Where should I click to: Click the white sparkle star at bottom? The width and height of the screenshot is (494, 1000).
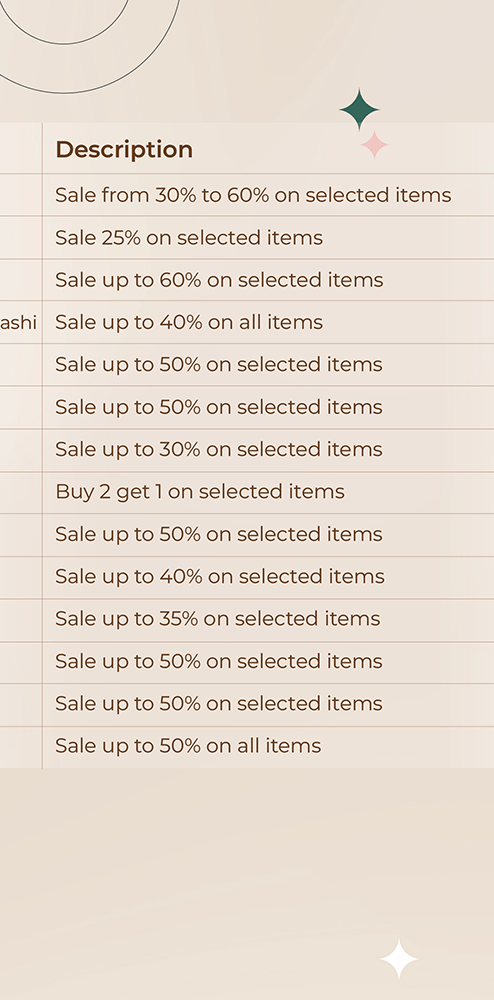[x=399, y=959]
